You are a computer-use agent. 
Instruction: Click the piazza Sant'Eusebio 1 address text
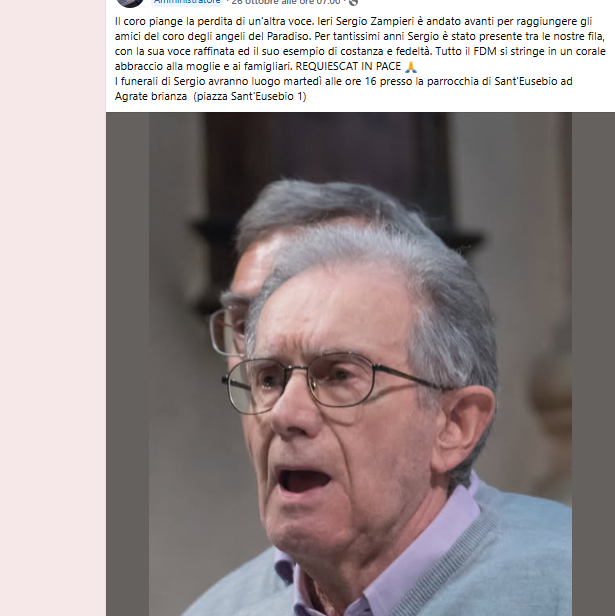[x=250, y=97]
